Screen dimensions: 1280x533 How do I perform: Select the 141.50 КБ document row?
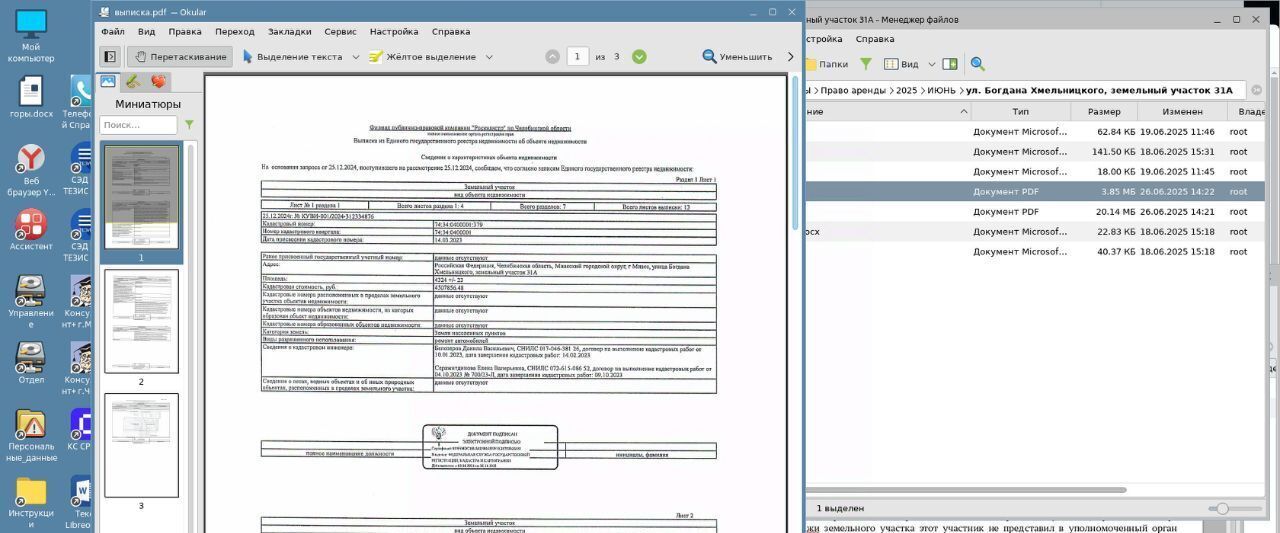(x=1035, y=152)
